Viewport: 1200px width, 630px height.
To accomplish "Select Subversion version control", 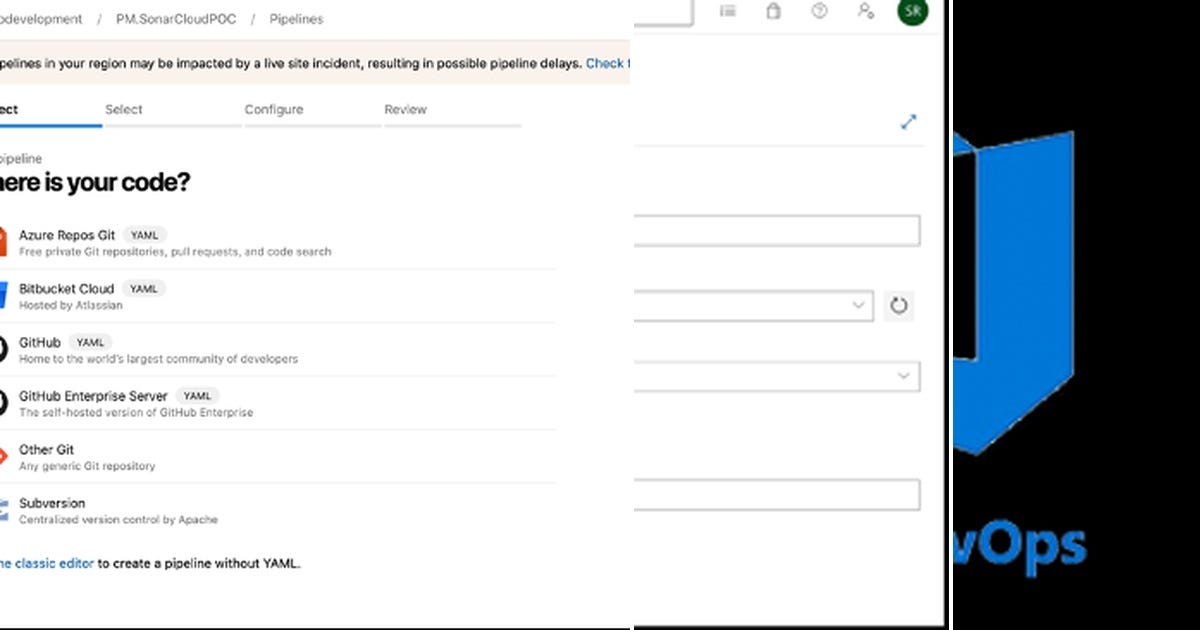I will tap(51, 503).
